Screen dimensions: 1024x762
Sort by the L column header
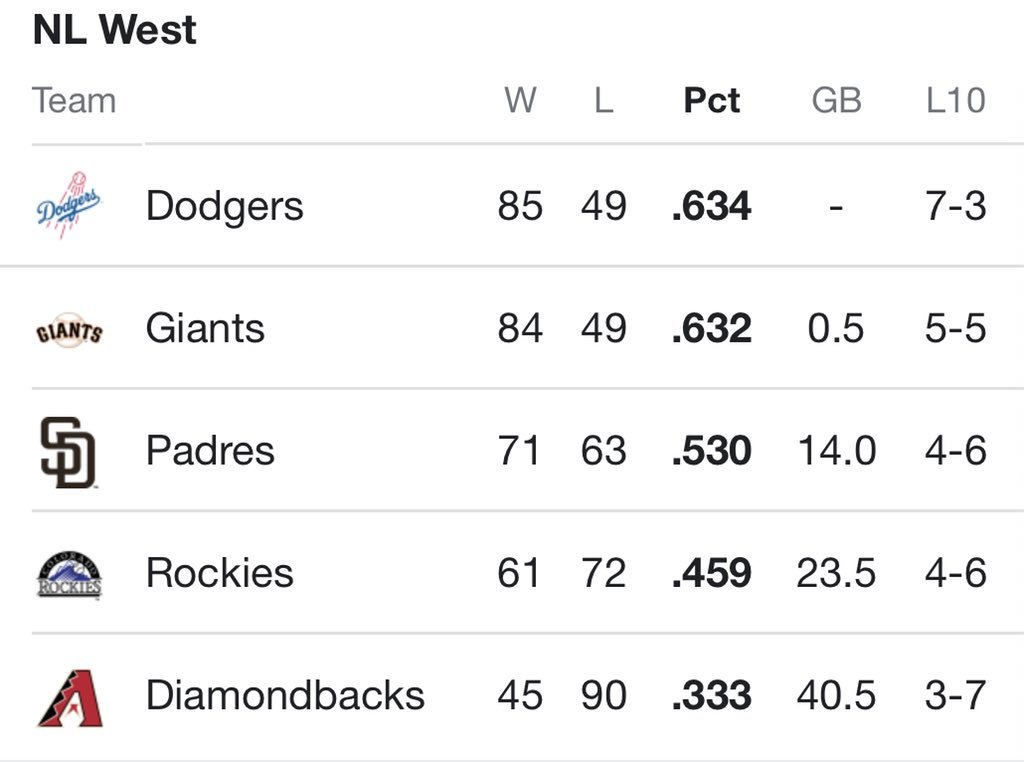[603, 101]
